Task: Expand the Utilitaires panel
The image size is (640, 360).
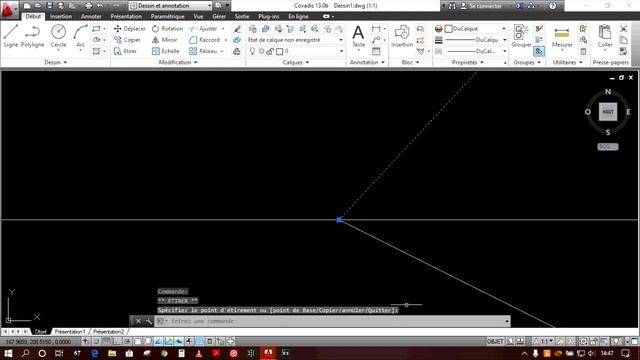Action: click(x=568, y=62)
